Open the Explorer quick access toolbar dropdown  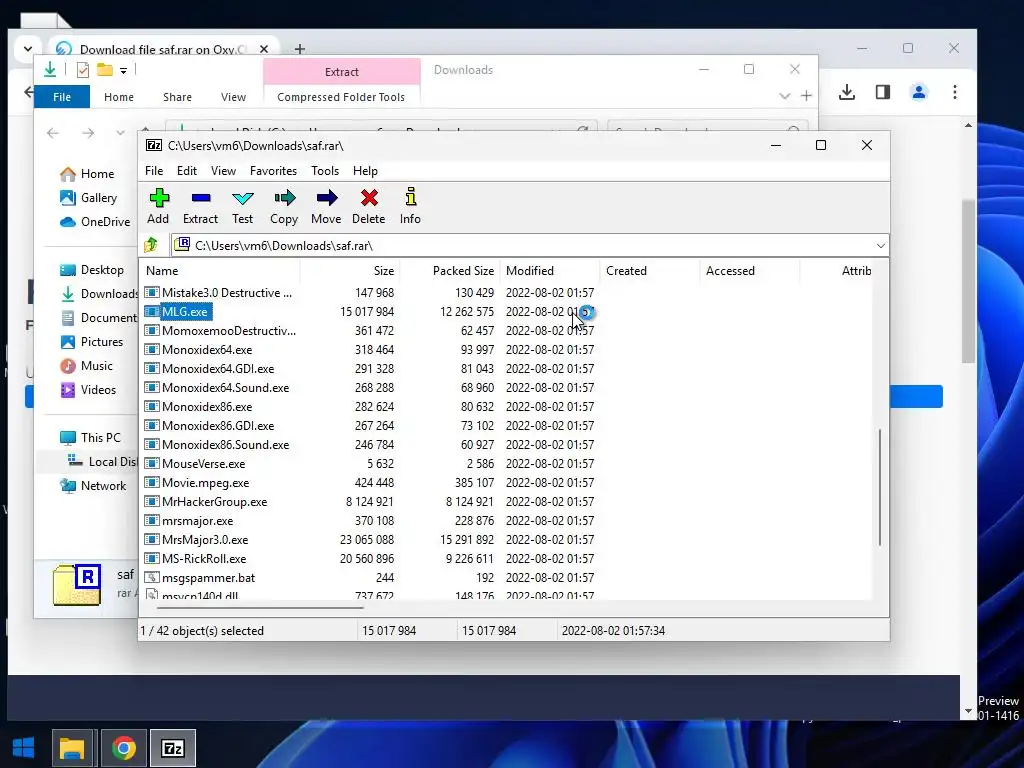tap(123, 71)
